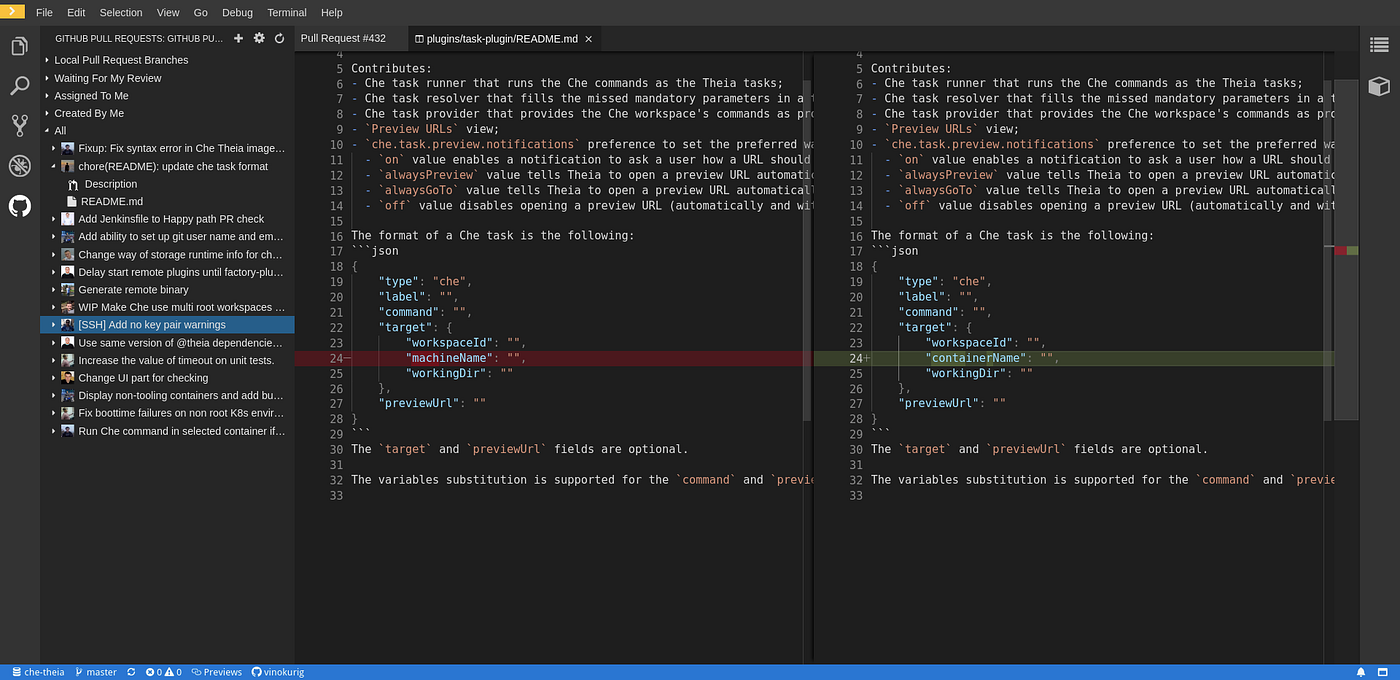Click Previews in the status bar
The height and width of the screenshot is (680, 1400).
[x=217, y=672]
